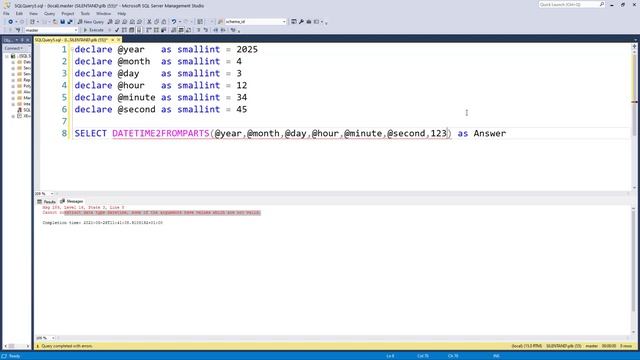Click the value 2025 on line 1
The height and width of the screenshot is (360, 640).
point(247,49)
